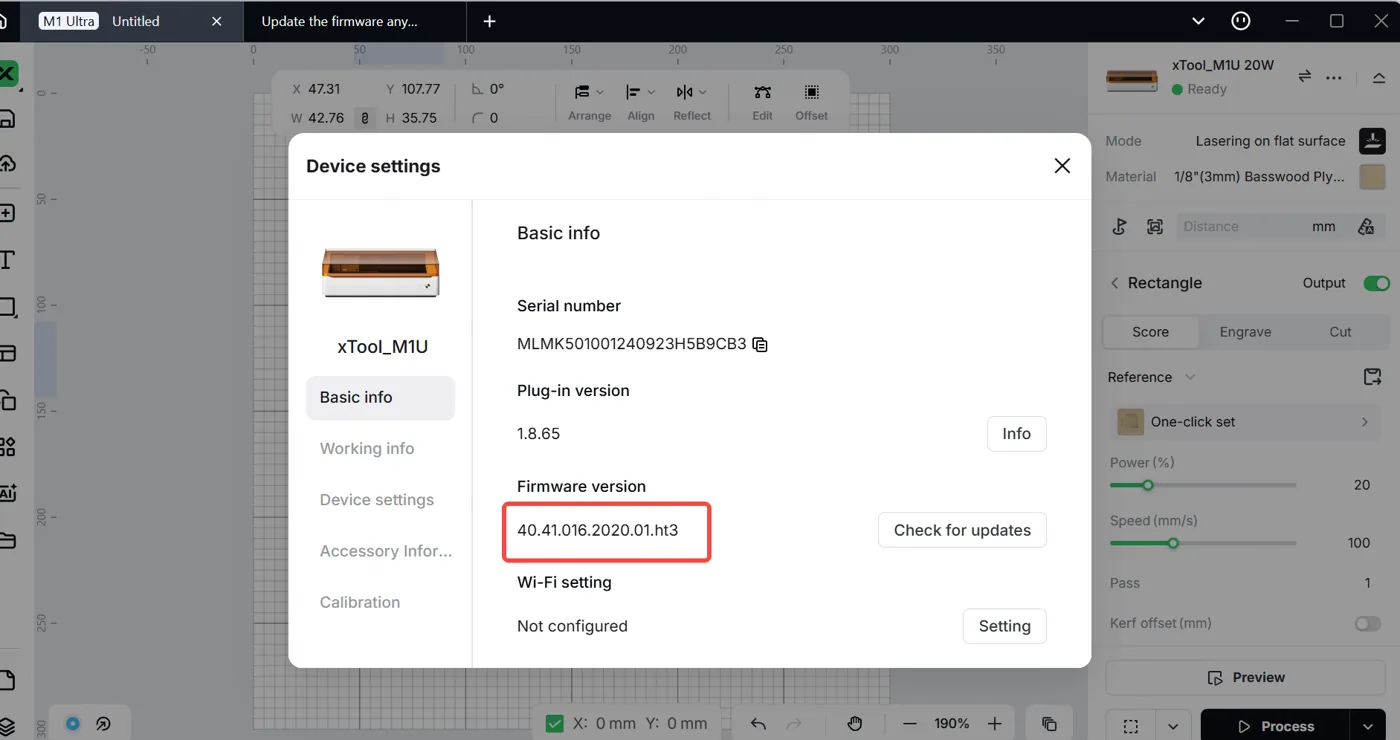Open plug-in version Info
Viewport: 1400px width, 740px height.
1016,434
